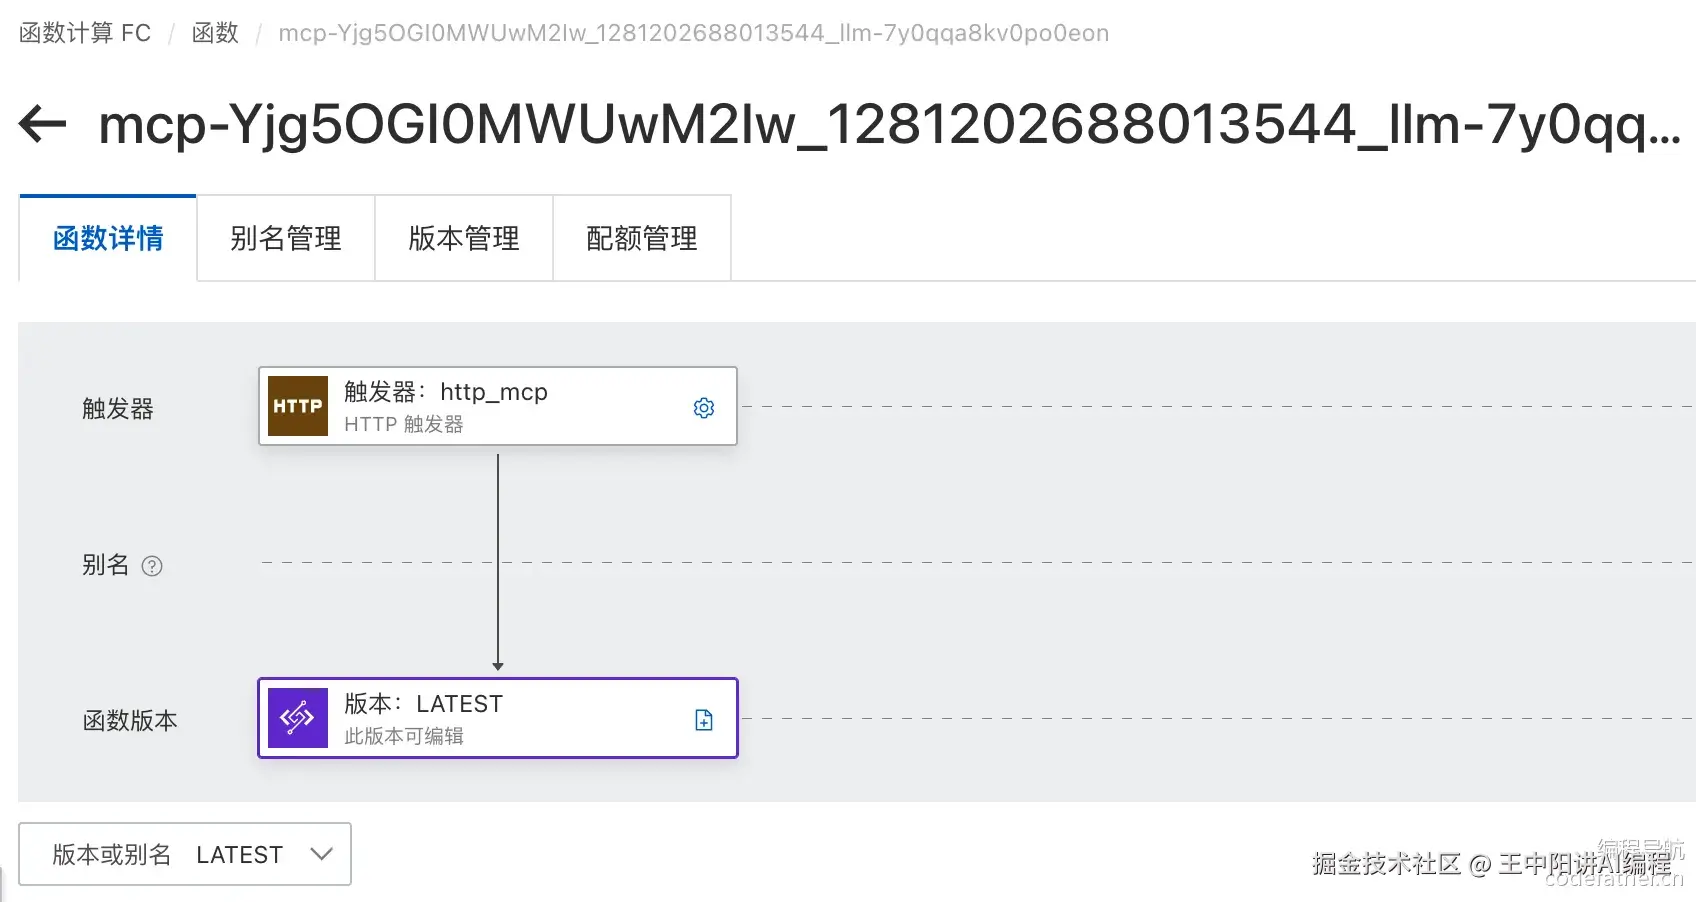Click the HTTP 触发器 subtitle text
The image size is (1696, 902).
point(404,424)
